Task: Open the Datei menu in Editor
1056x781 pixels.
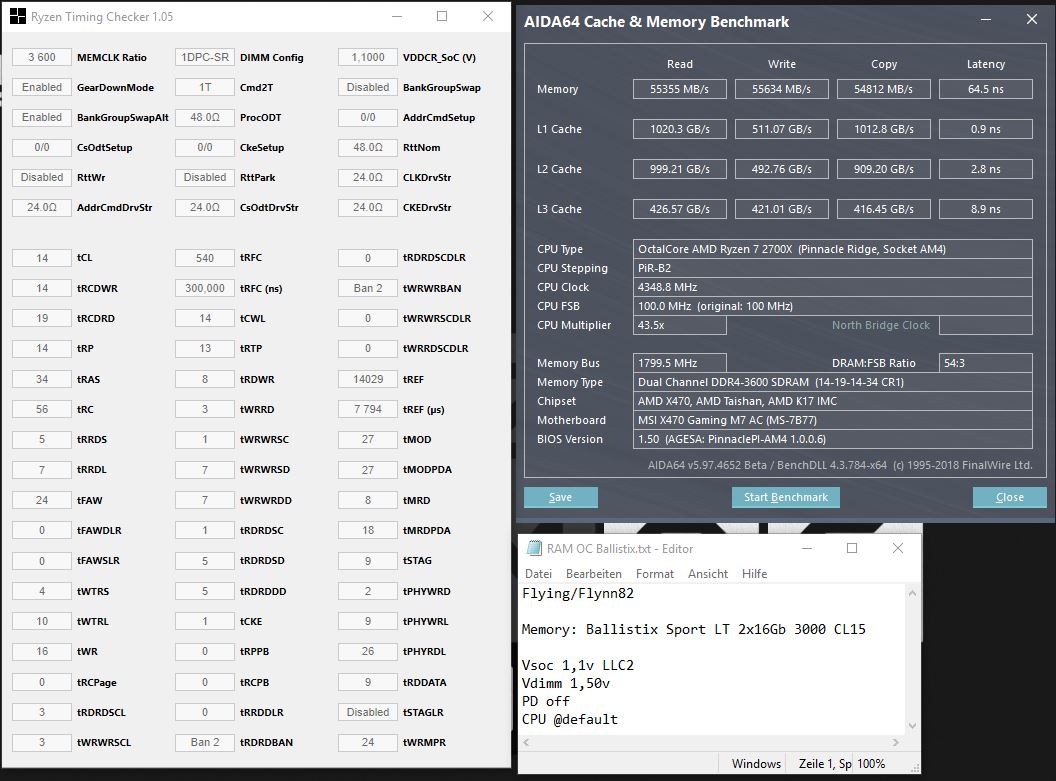Action: (538, 574)
